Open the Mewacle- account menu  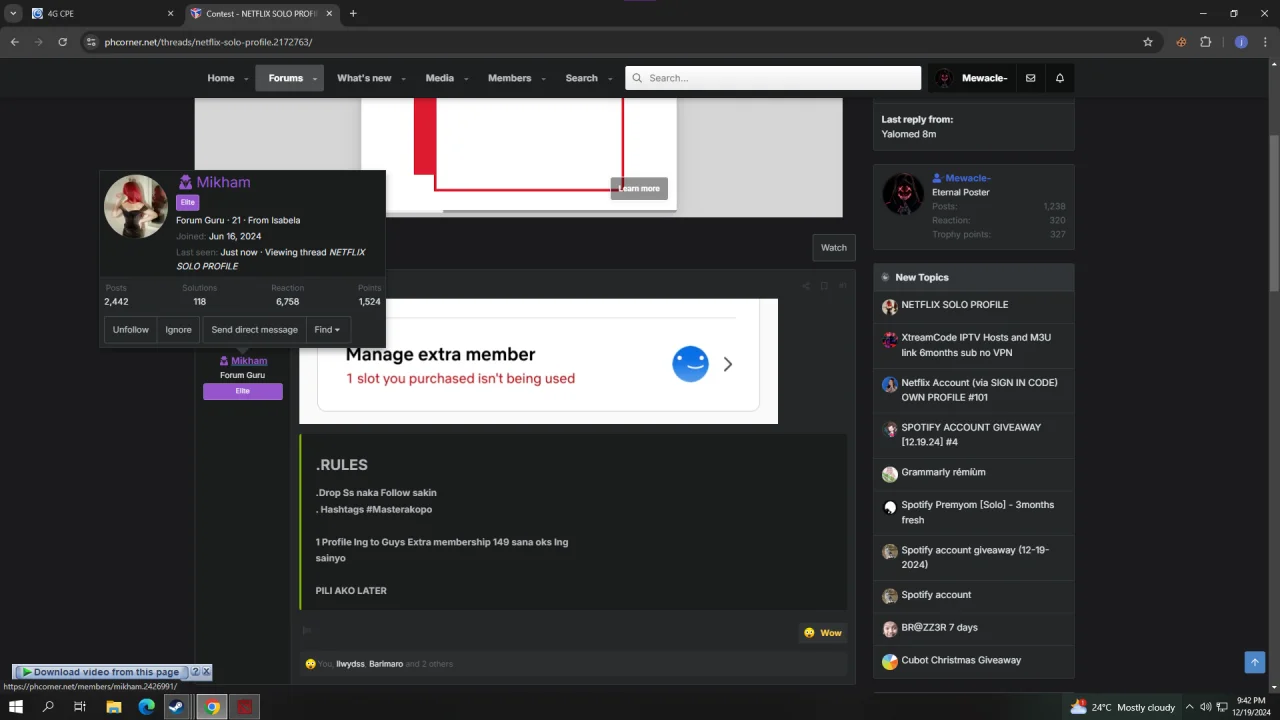click(972, 78)
